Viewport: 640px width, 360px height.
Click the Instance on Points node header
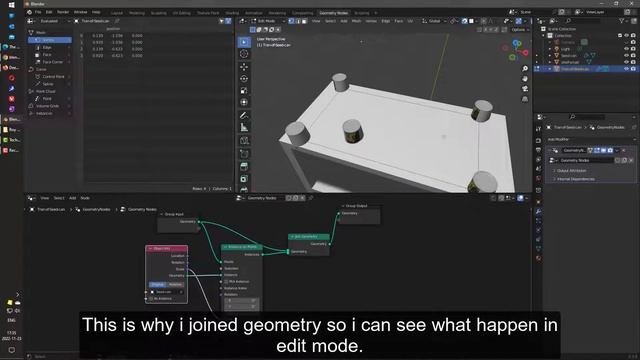coord(242,247)
